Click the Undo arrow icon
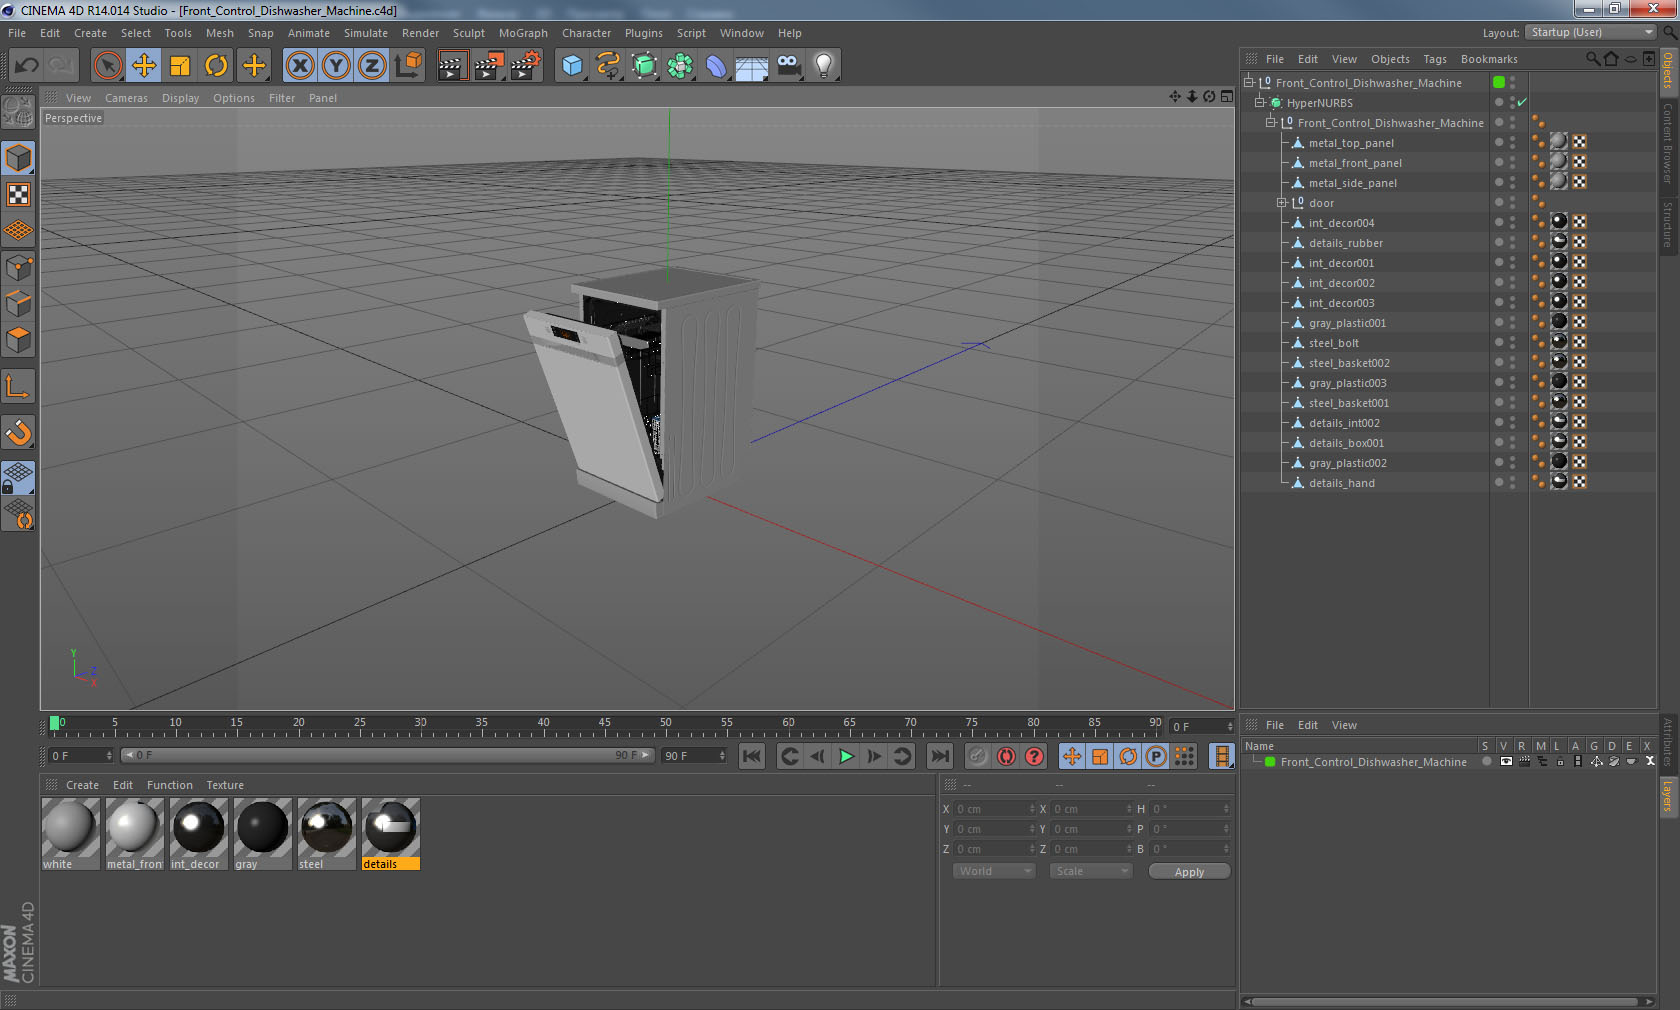Viewport: 1680px width, 1010px height. coord(27,66)
